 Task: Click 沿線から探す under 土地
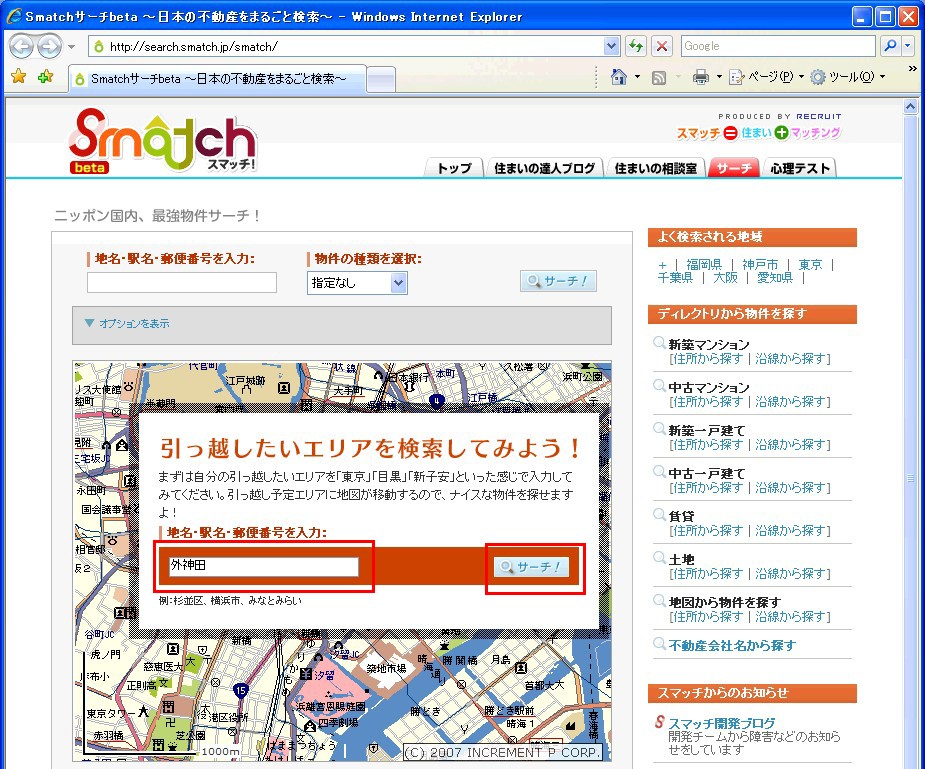pyautogui.click(x=790, y=574)
